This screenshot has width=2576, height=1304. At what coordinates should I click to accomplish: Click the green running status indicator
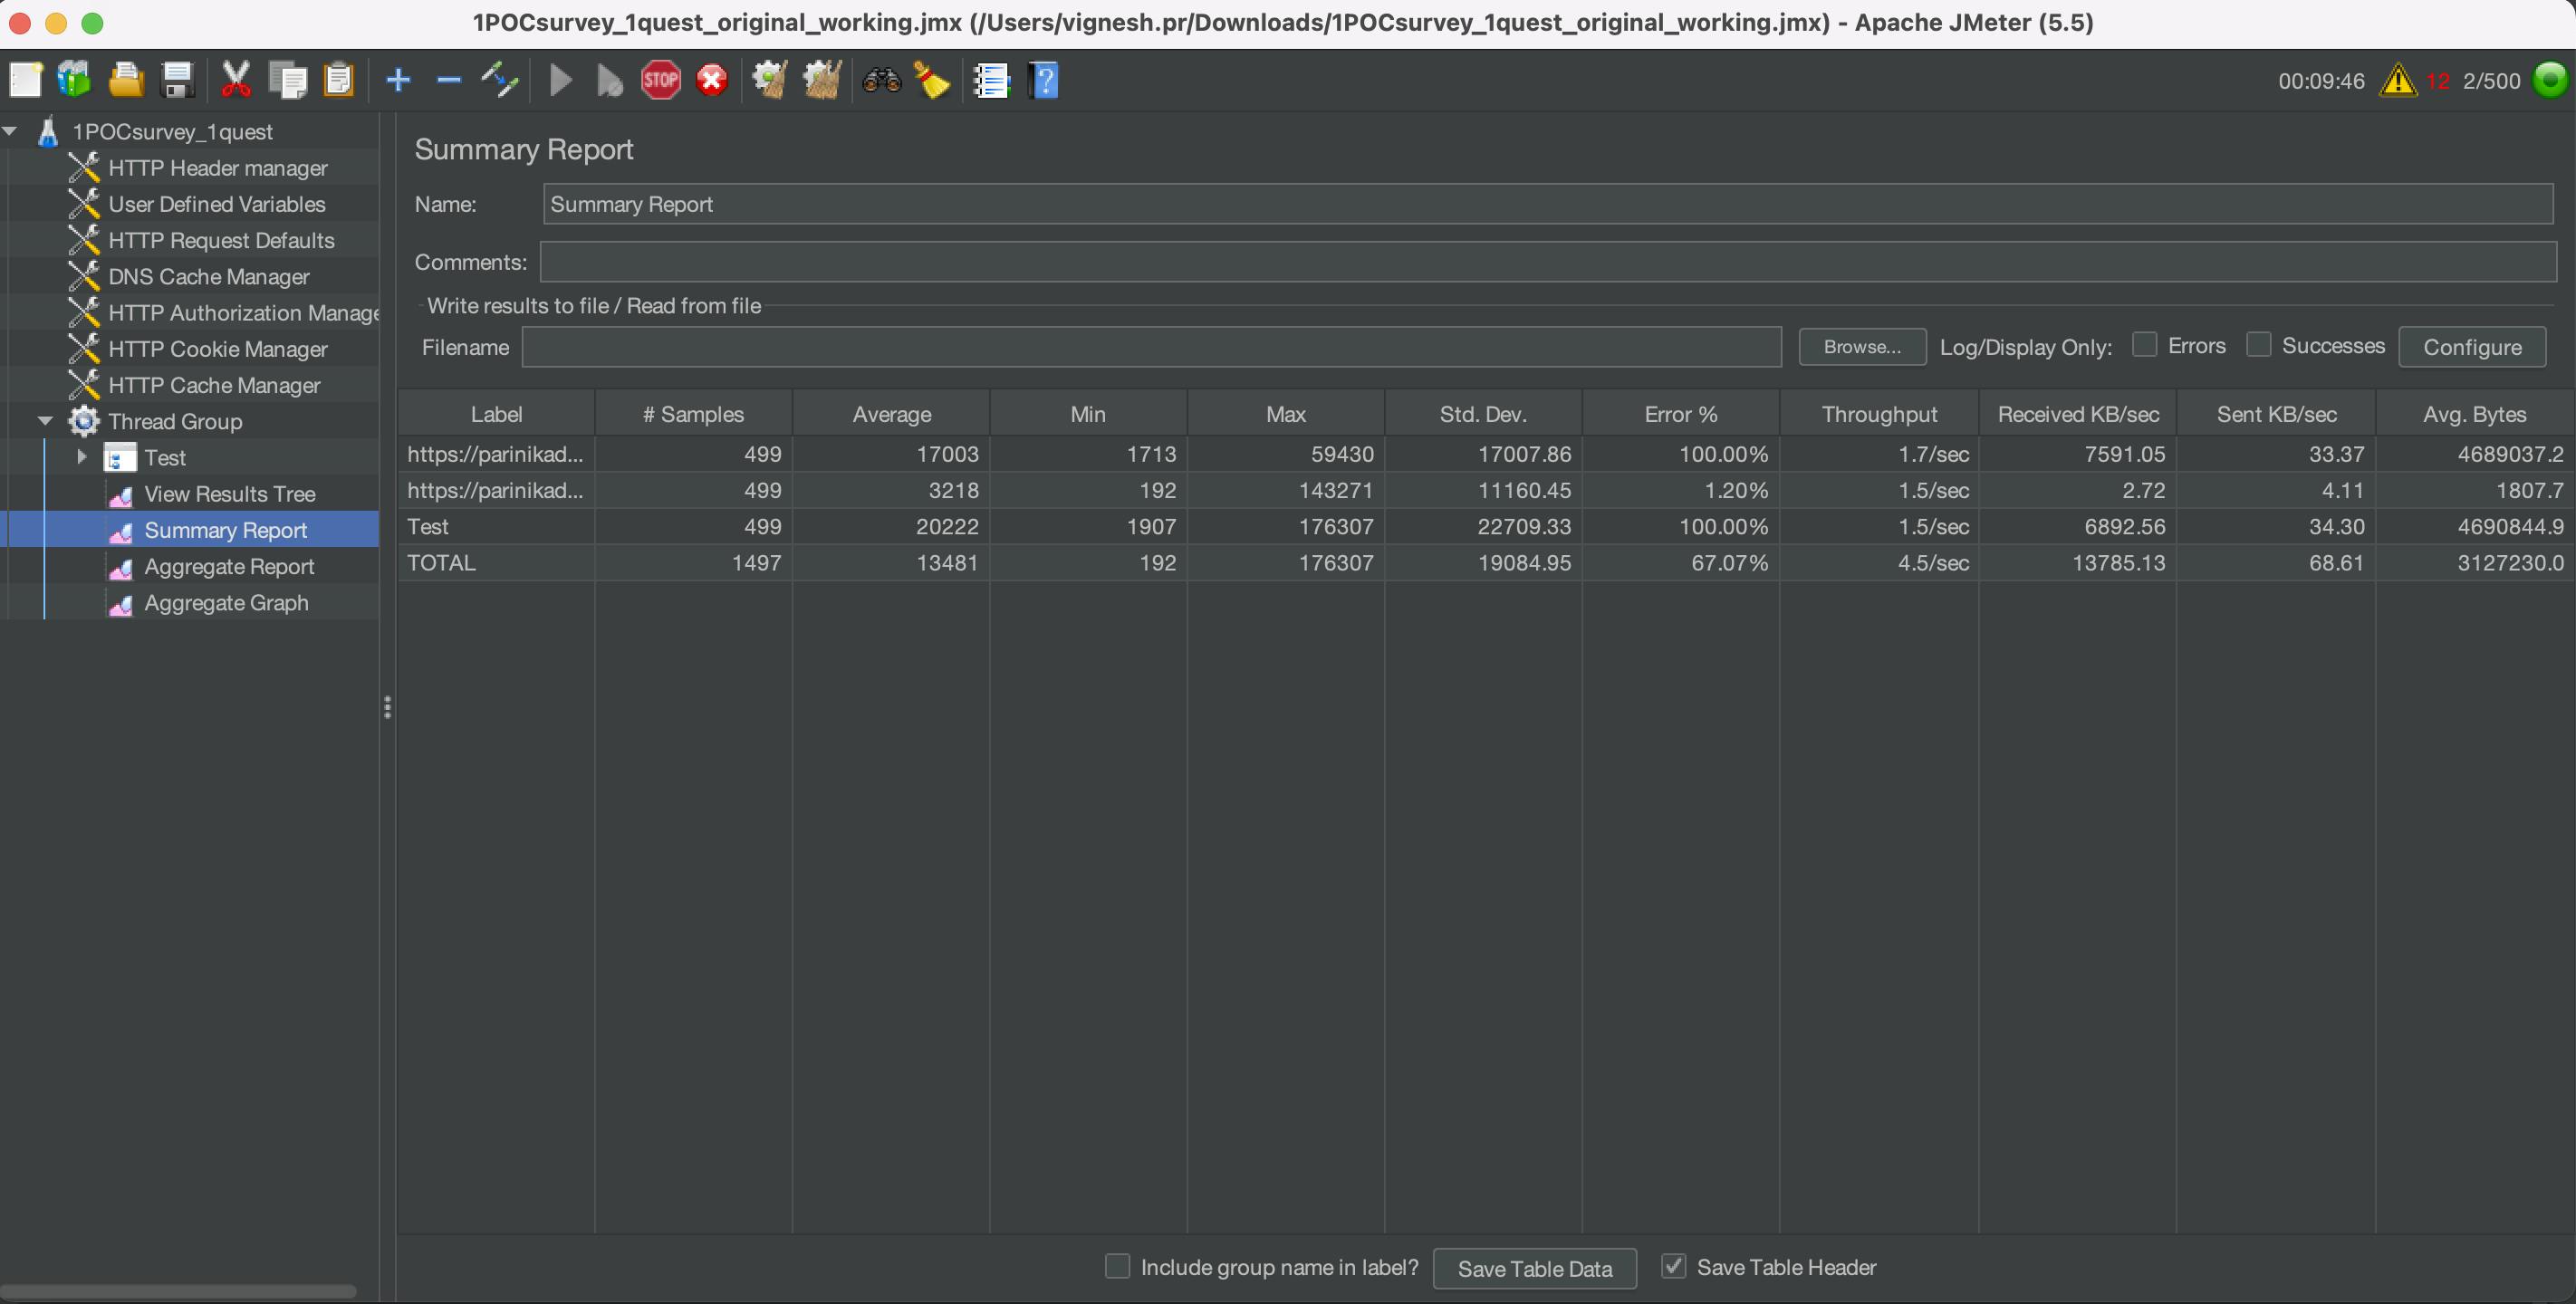point(2550,80)
